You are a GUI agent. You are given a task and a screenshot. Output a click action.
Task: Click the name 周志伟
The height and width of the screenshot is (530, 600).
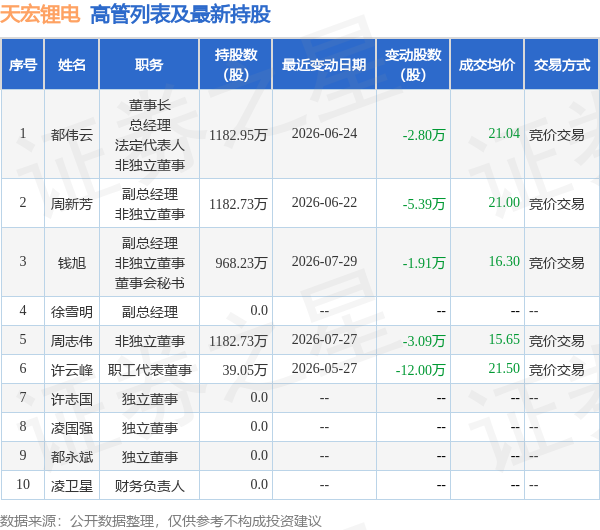(x=72, y=341)
